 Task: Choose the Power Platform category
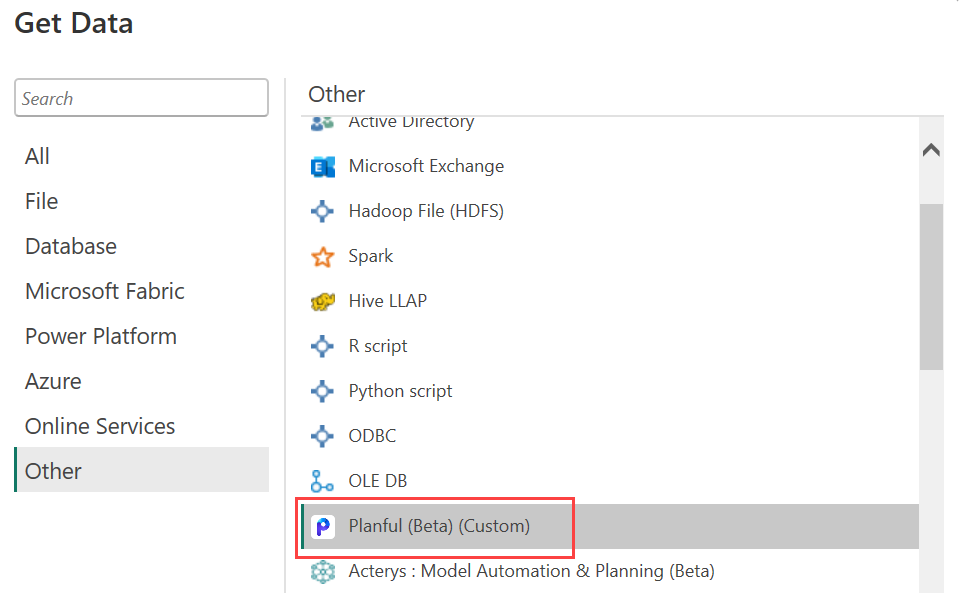point(101,337)
